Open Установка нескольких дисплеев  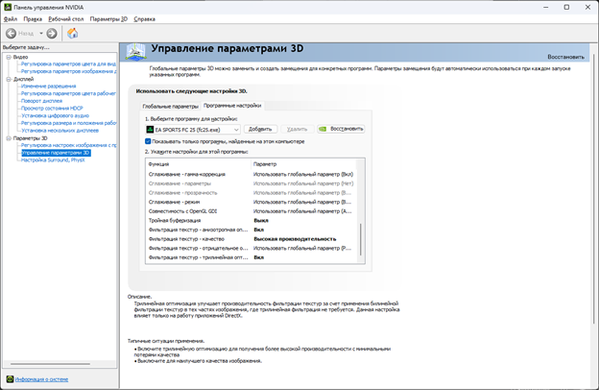coord(60,131)
